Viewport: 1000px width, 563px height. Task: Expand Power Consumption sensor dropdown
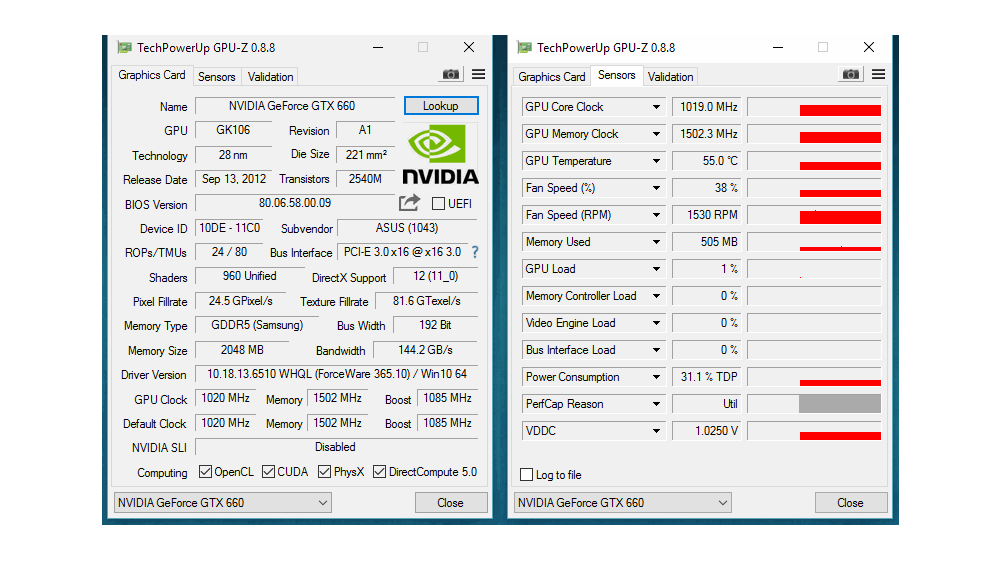pyautogui.click(x=656, y=377)
